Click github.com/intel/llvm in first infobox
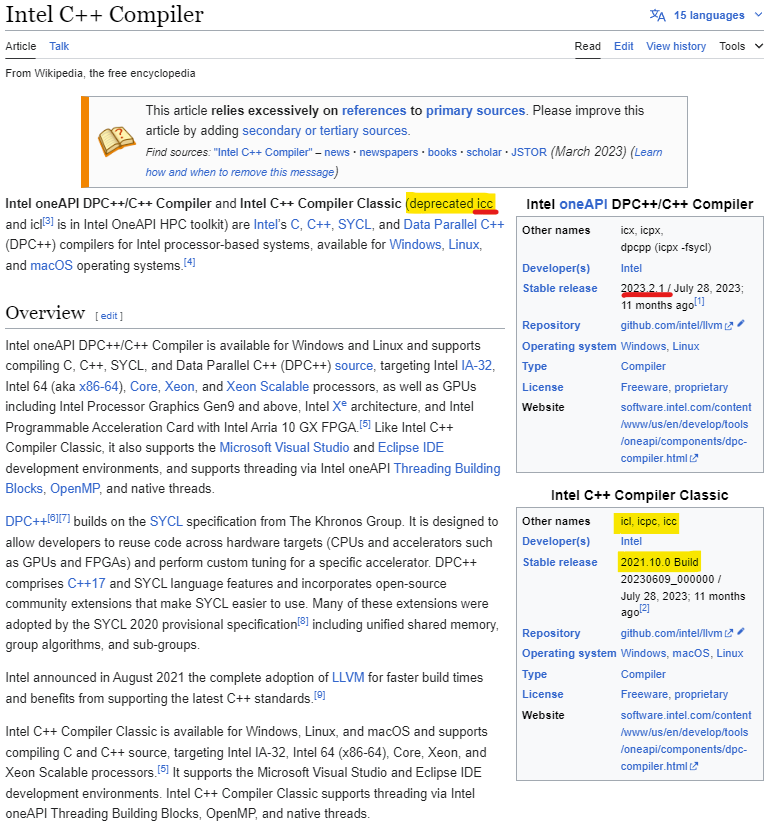This screenshot has height=835, width=777. click(x=671, y=325)
